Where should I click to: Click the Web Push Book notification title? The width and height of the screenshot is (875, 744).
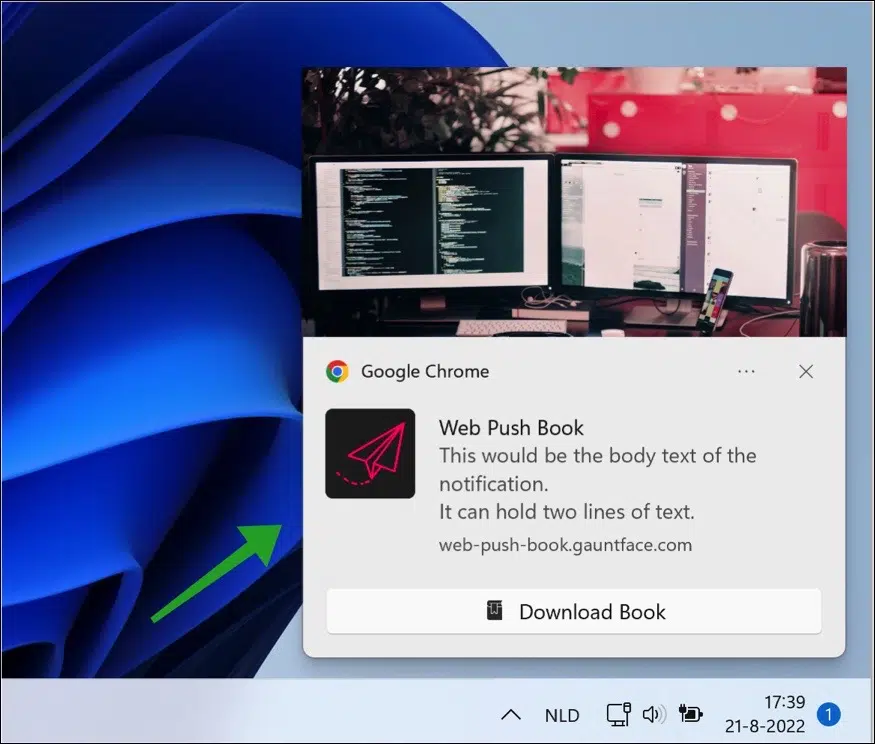click(511, 428)
